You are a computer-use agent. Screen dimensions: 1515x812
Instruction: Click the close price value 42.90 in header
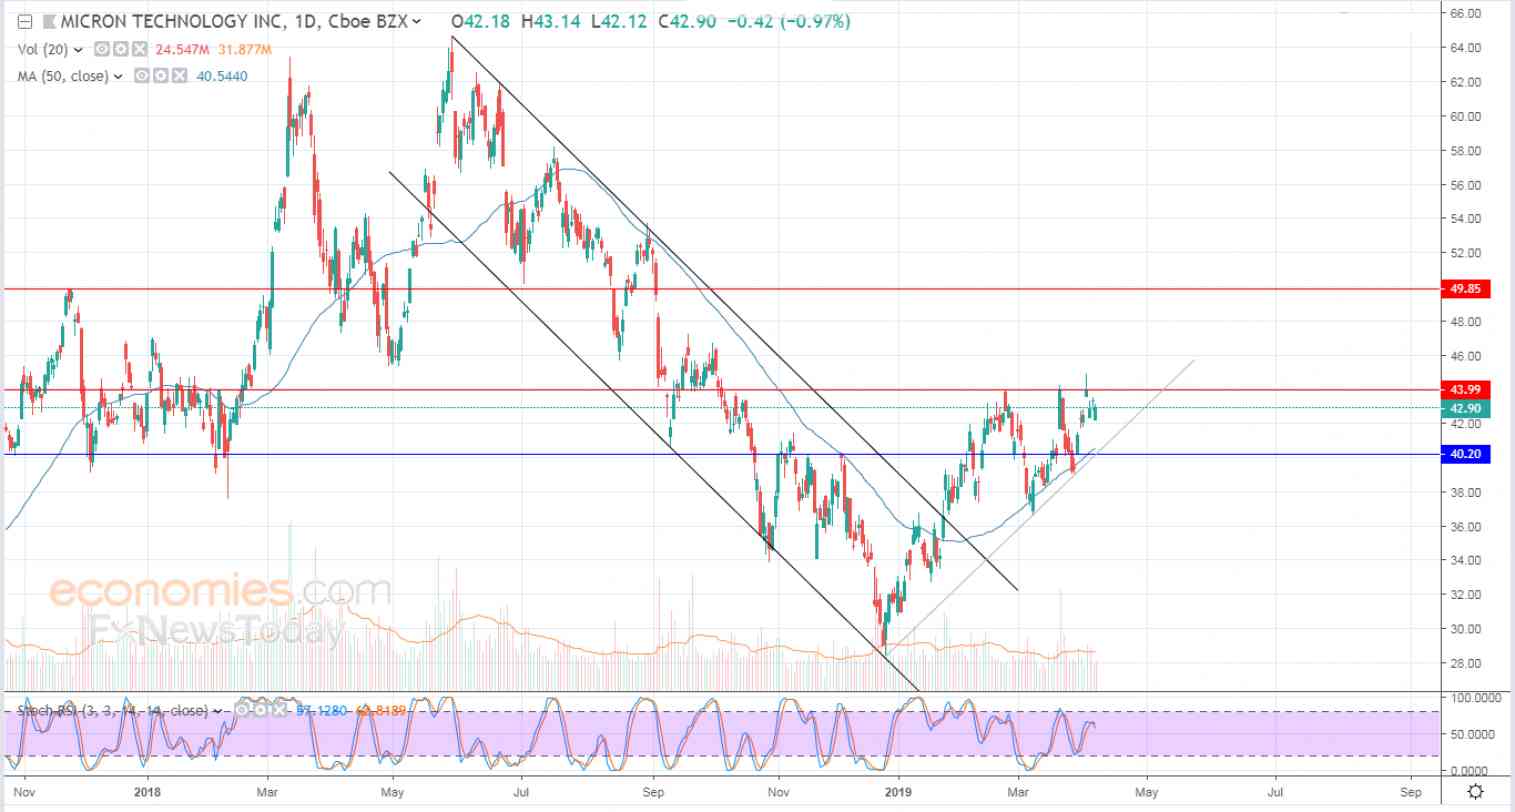tap(694, 22)
